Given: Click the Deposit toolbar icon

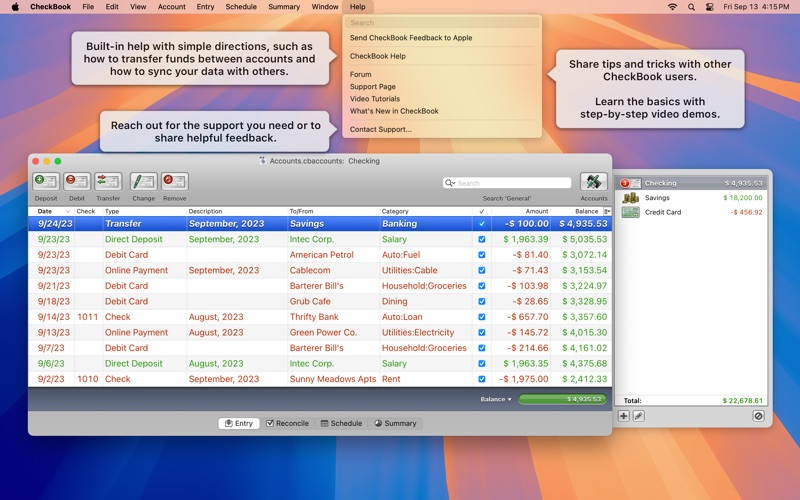Looking at the screenshot, I should pos(46,182).
